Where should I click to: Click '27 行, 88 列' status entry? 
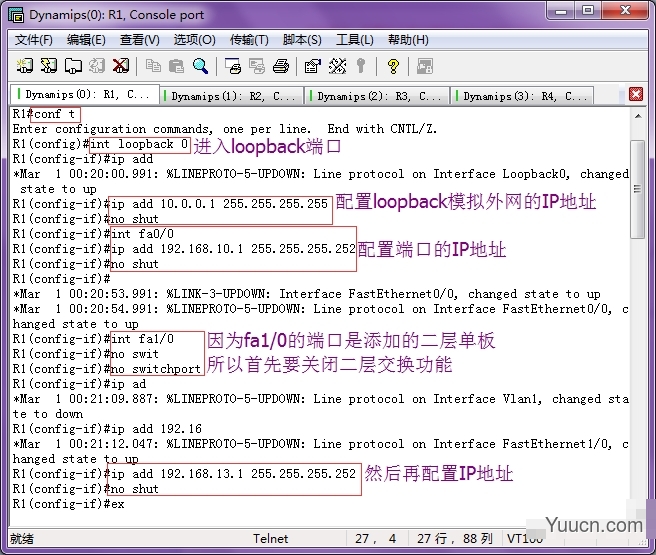pyautogui.click(x=454, y=538)
